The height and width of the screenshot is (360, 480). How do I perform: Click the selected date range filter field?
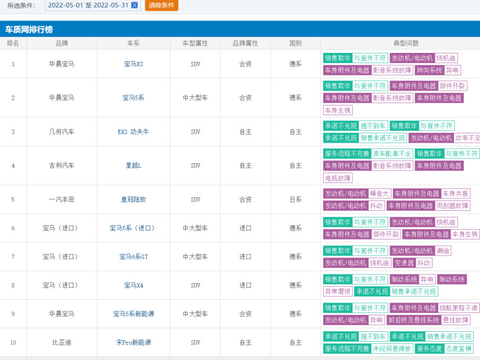coord(92,5)
